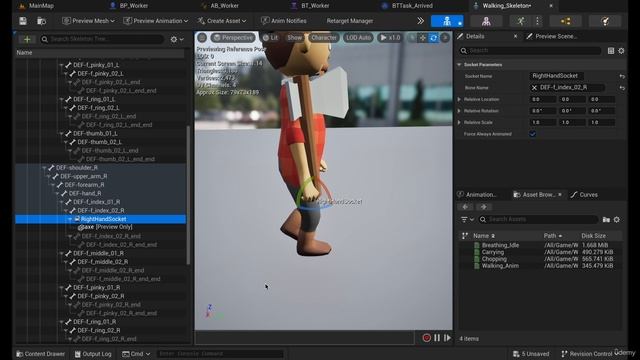The width and height of the screenshot is (640, 360).
Task: Open the Cmd console type dropdown
Action: [136, 354]
